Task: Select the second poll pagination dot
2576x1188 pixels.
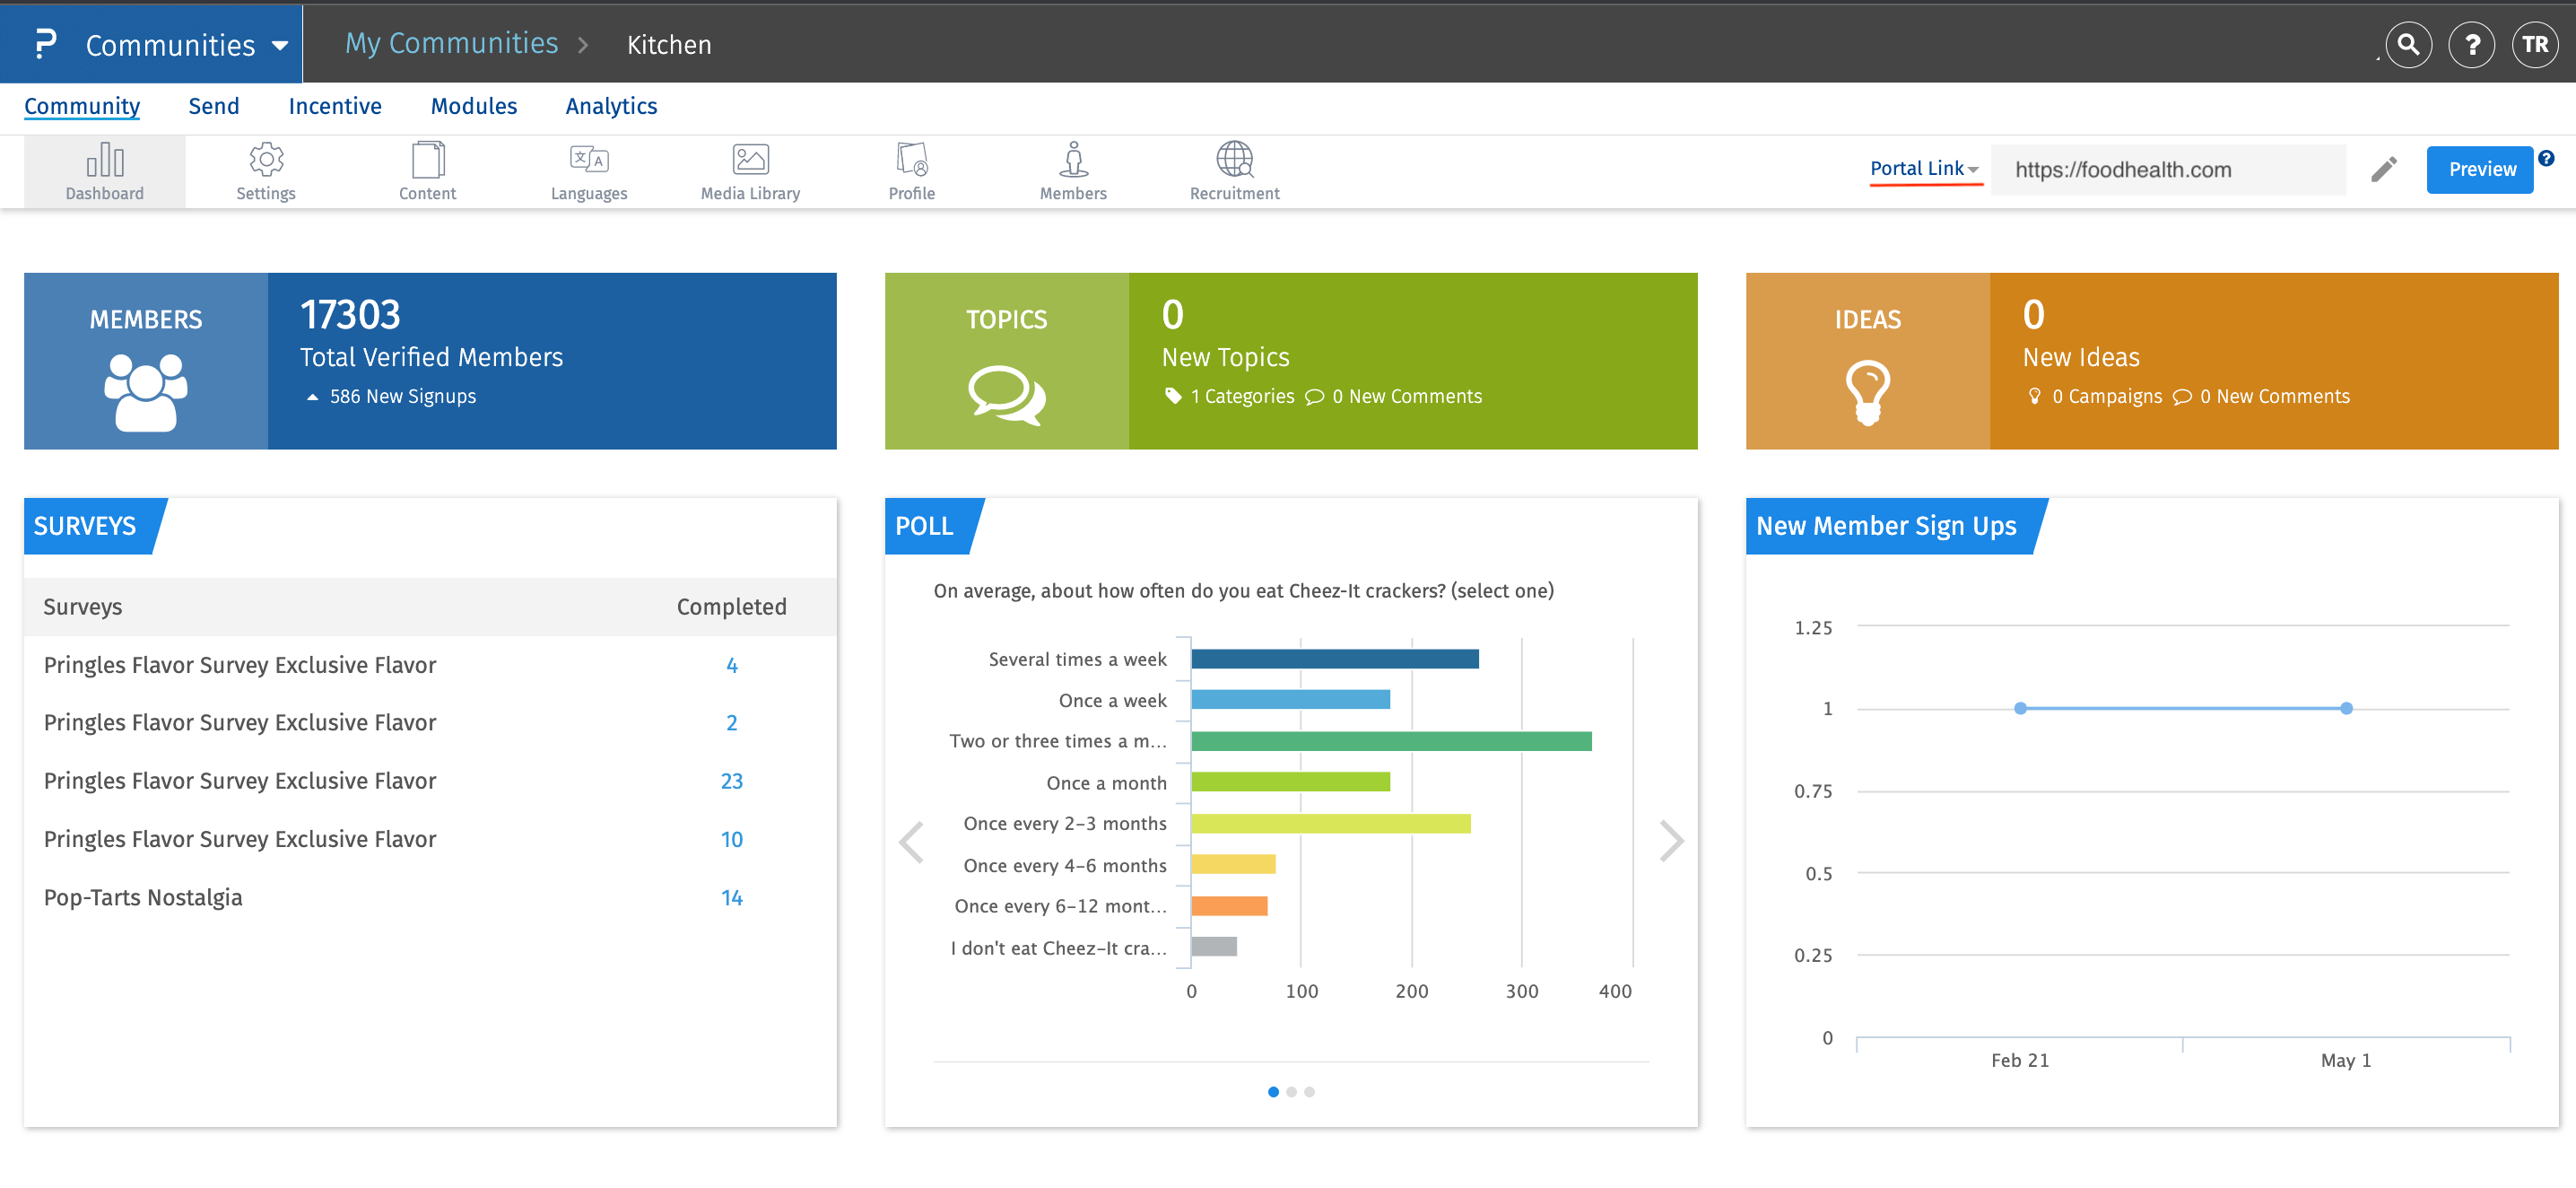Action: coord(1291,1091)
